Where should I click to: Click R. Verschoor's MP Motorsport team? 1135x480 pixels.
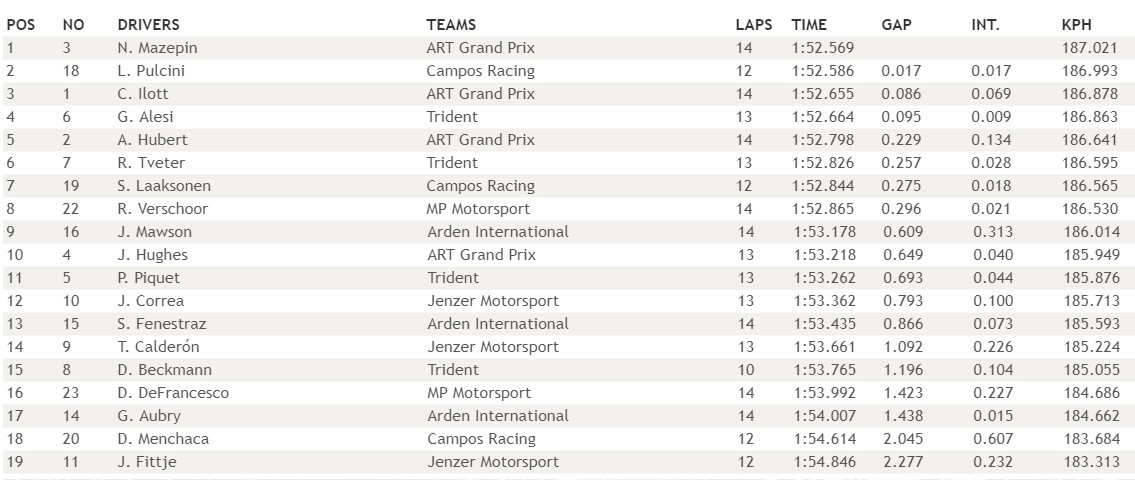tap(478, 209)
